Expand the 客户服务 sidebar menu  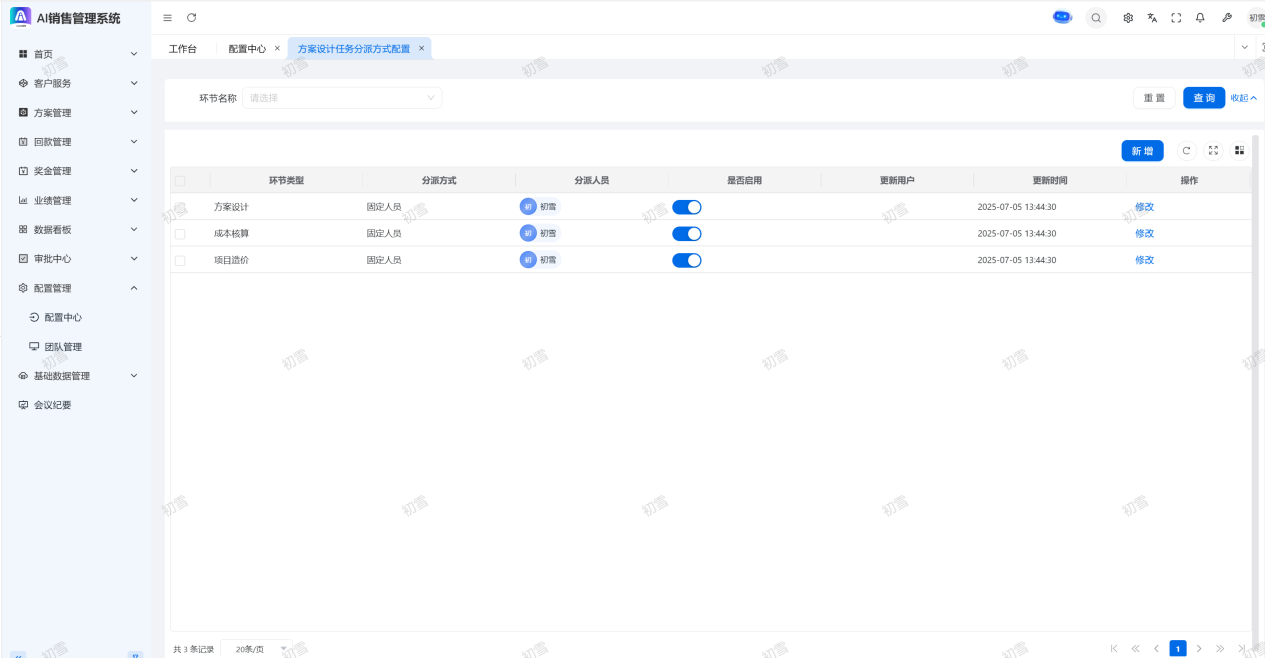(78, 83)
